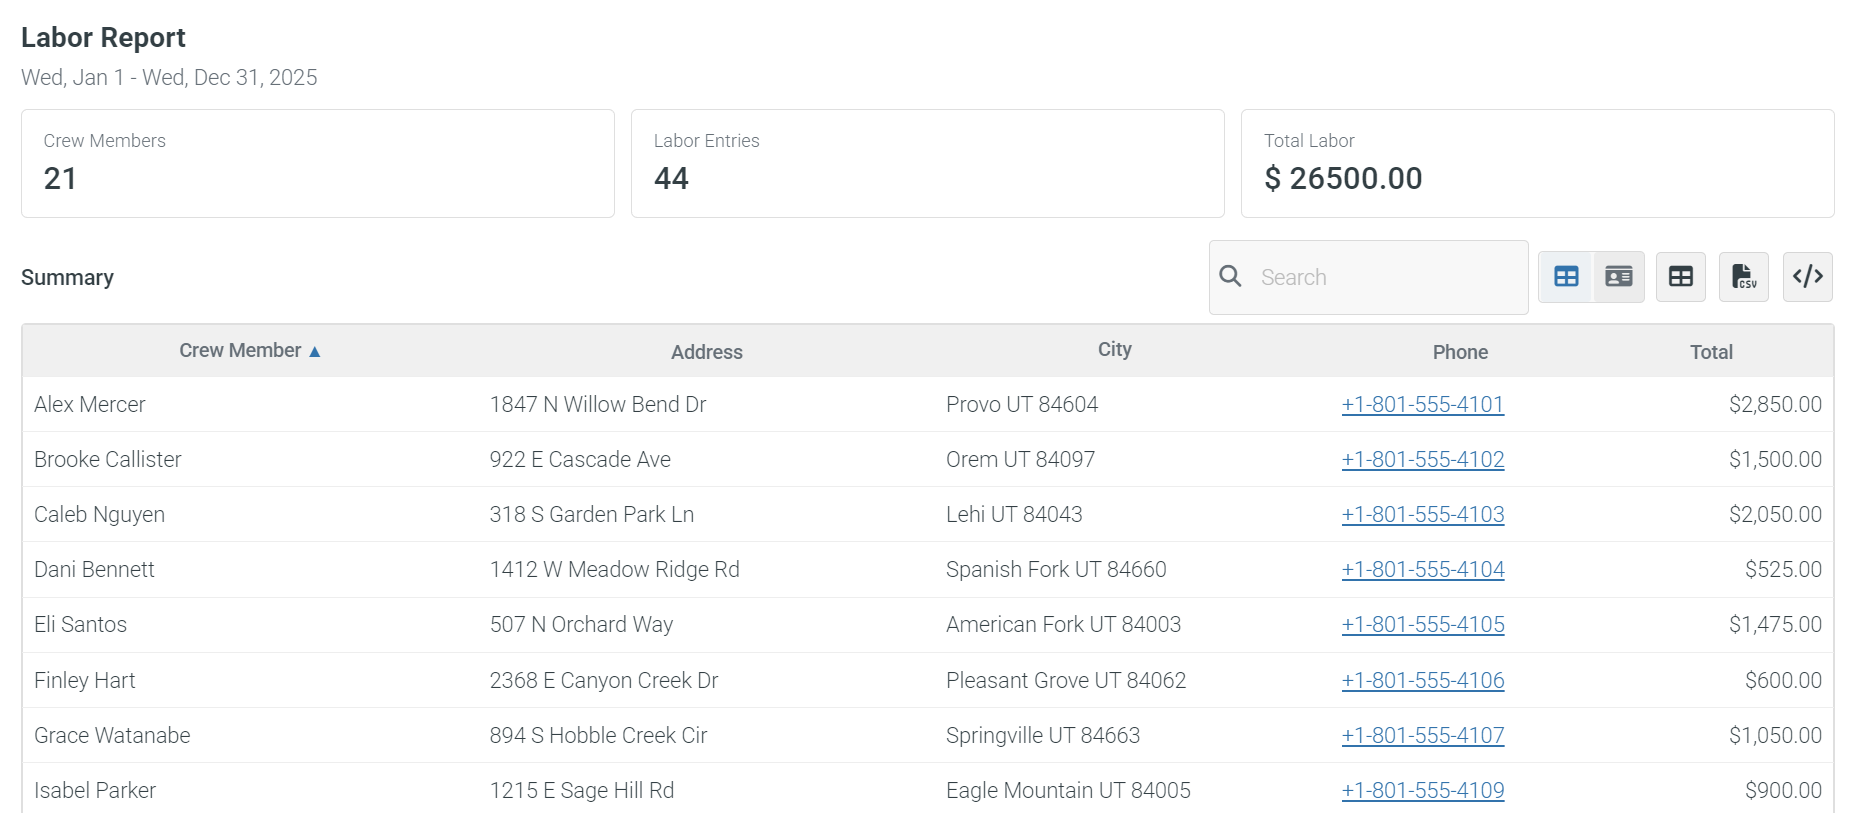1856x813 pixels.
Task: Open phone link +1-801-555-4106
Action: pyautogui.click(x=1423, y=680)
